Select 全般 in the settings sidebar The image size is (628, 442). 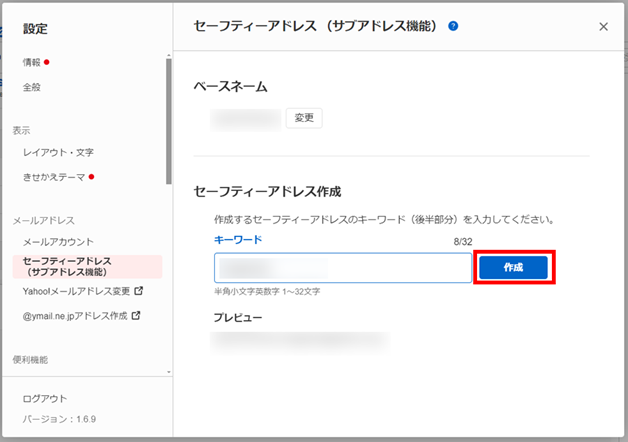coord(32,87)
